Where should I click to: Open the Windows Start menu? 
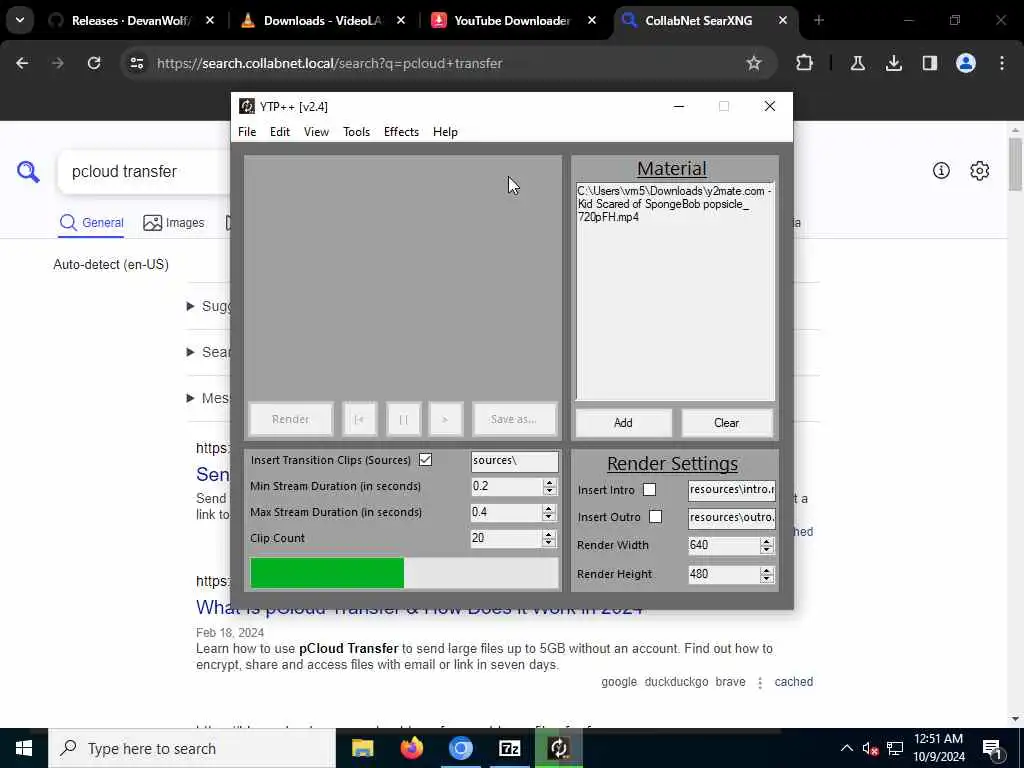24,748
